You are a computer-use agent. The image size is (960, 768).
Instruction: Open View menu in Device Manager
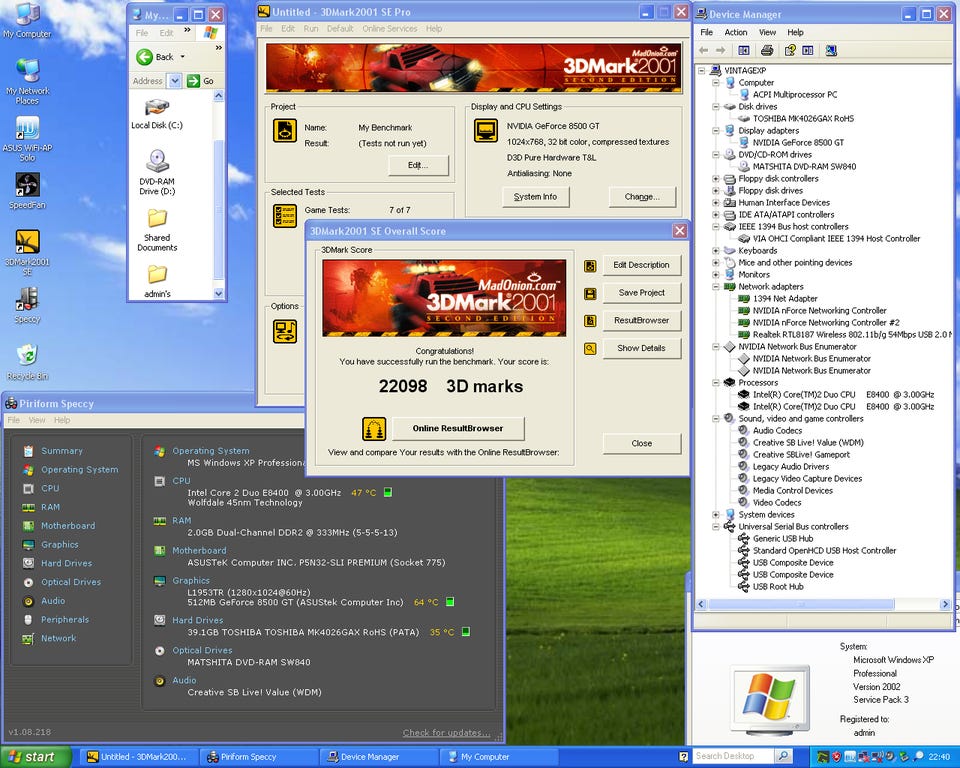pyautogui.click(x=767, y=32)
